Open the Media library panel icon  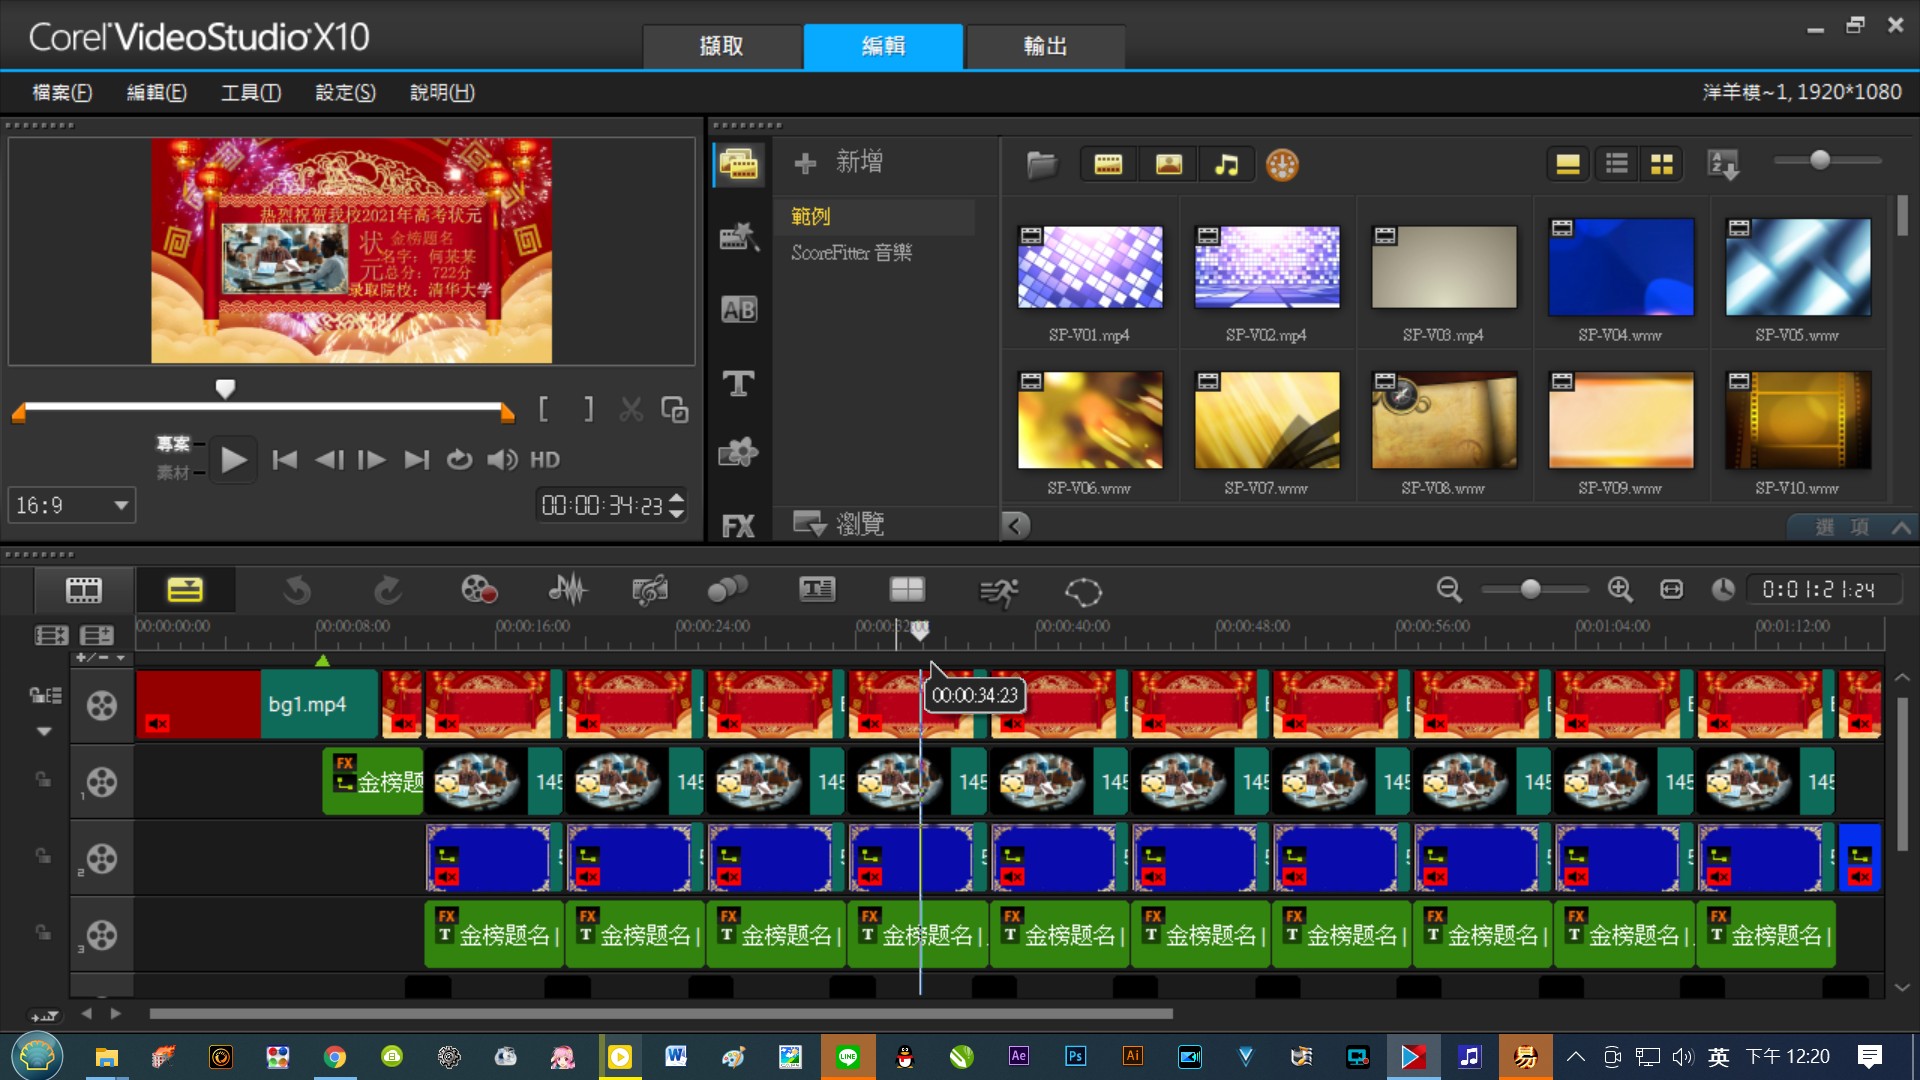(x=739, y=164)
